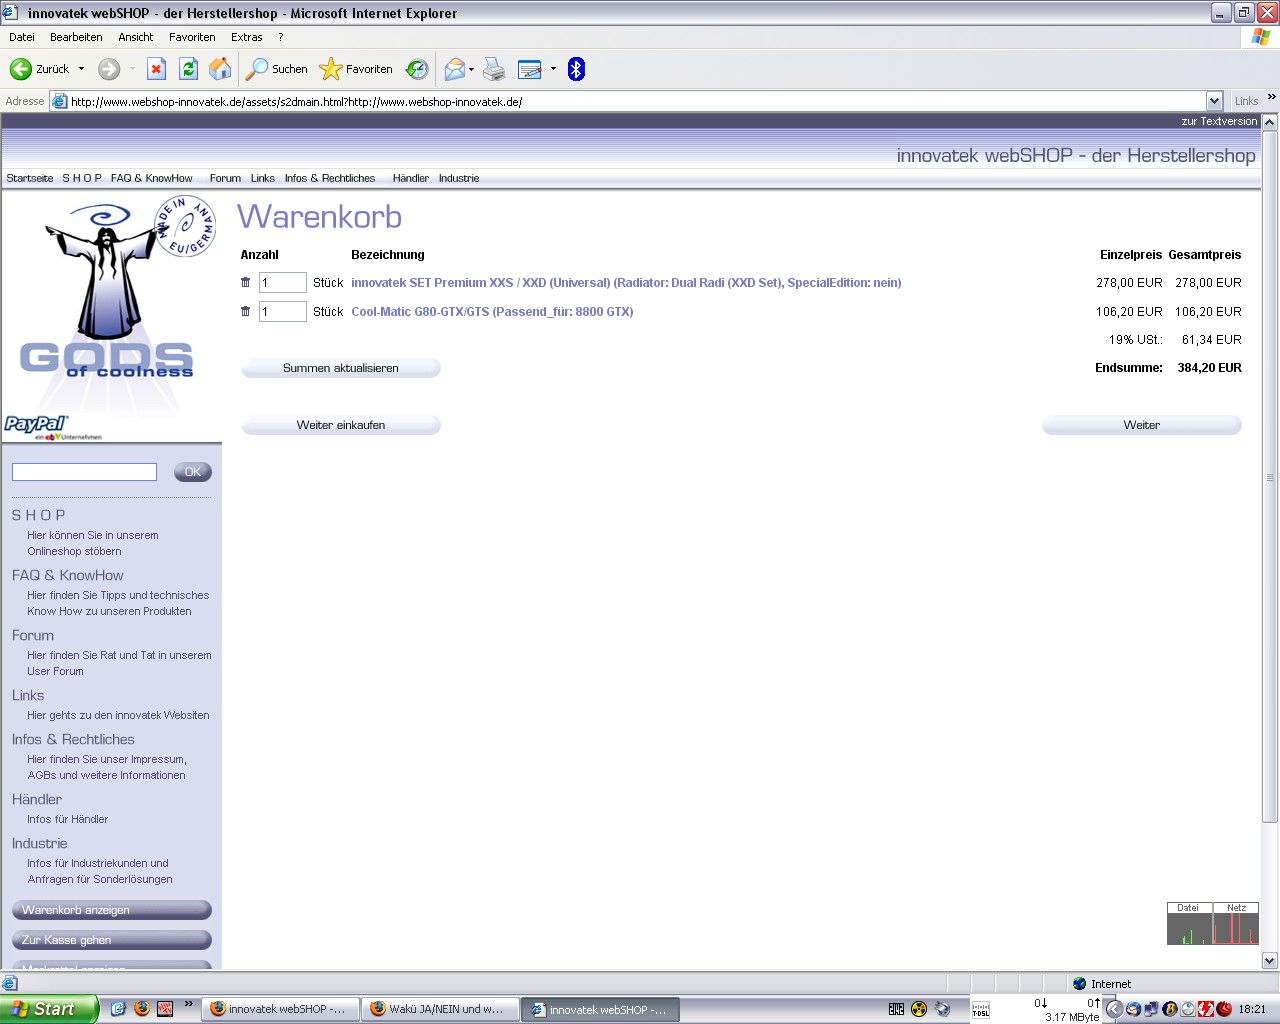Click the PayPal logo
The width and height of the screenshot is (1280, 1024).
(x=37, y=424)
